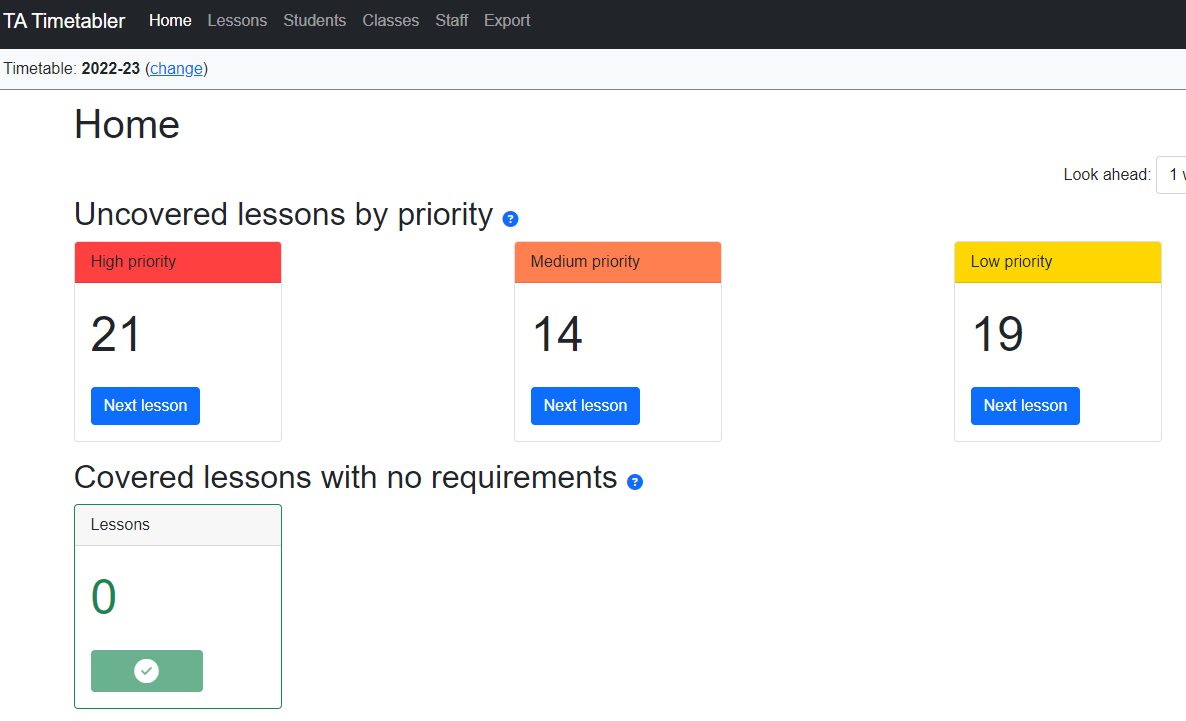This screenshot has height=721, width=1186.
Task: Go to the Lessons page in navbar
Action: coord(237,21)
